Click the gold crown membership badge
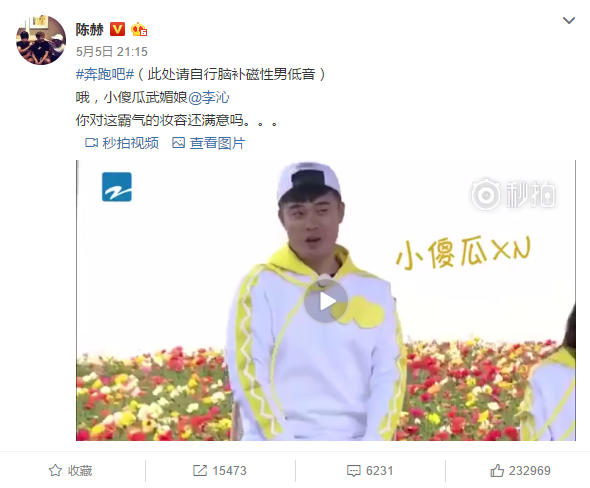The height and width of the screenshot is (488, 590). (139, 29)
